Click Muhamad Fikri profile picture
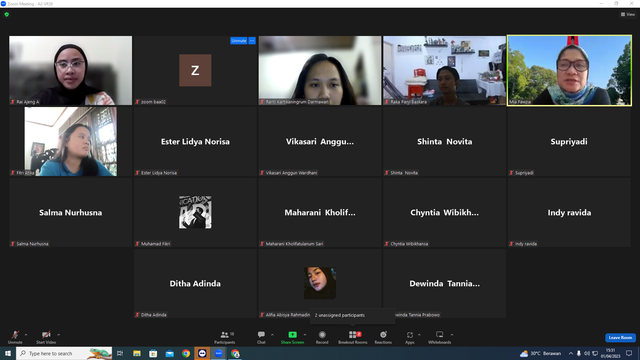Viewport: 640px width, 360px height. (195, 212)
